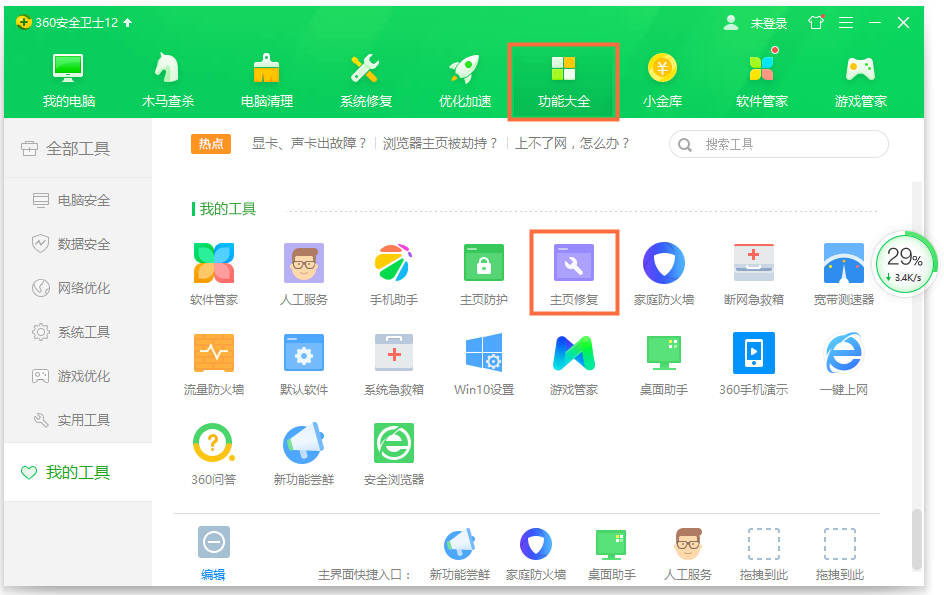Select 全部工具 in the sidebar
The width and height of the screenshot is (944, 595).
point(78,148)
